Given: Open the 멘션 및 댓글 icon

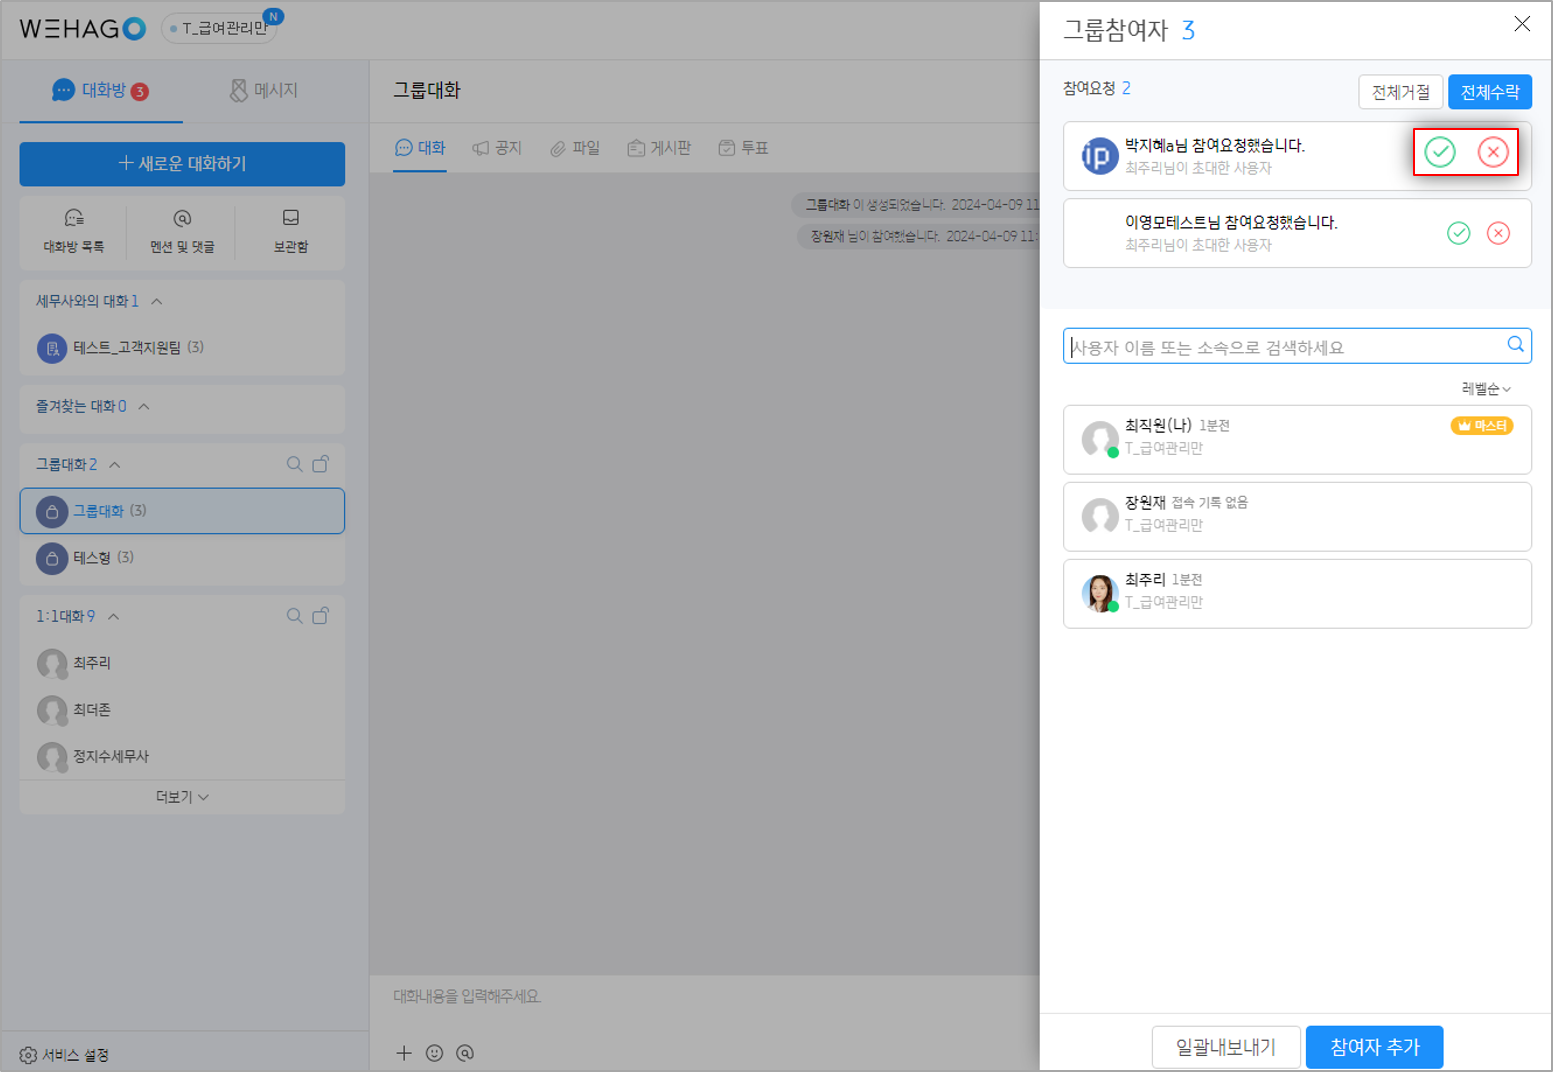Looking at the screenshot, I should tap(182, 231).
